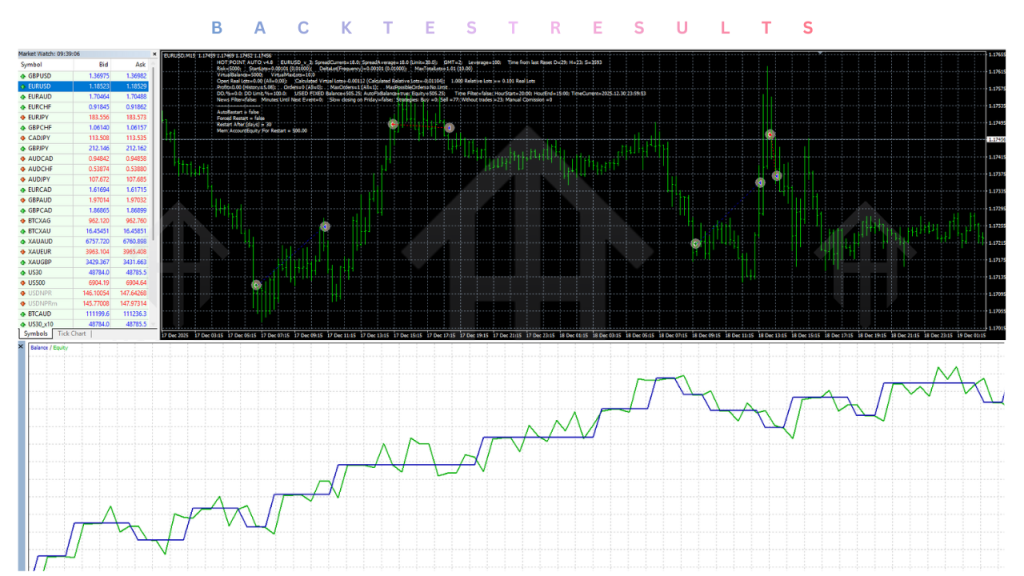Image resolution: width=1024 pixels, height=576 pixels.
Task: Click the Balance legend label on the graph
Action: click(40, 347)
